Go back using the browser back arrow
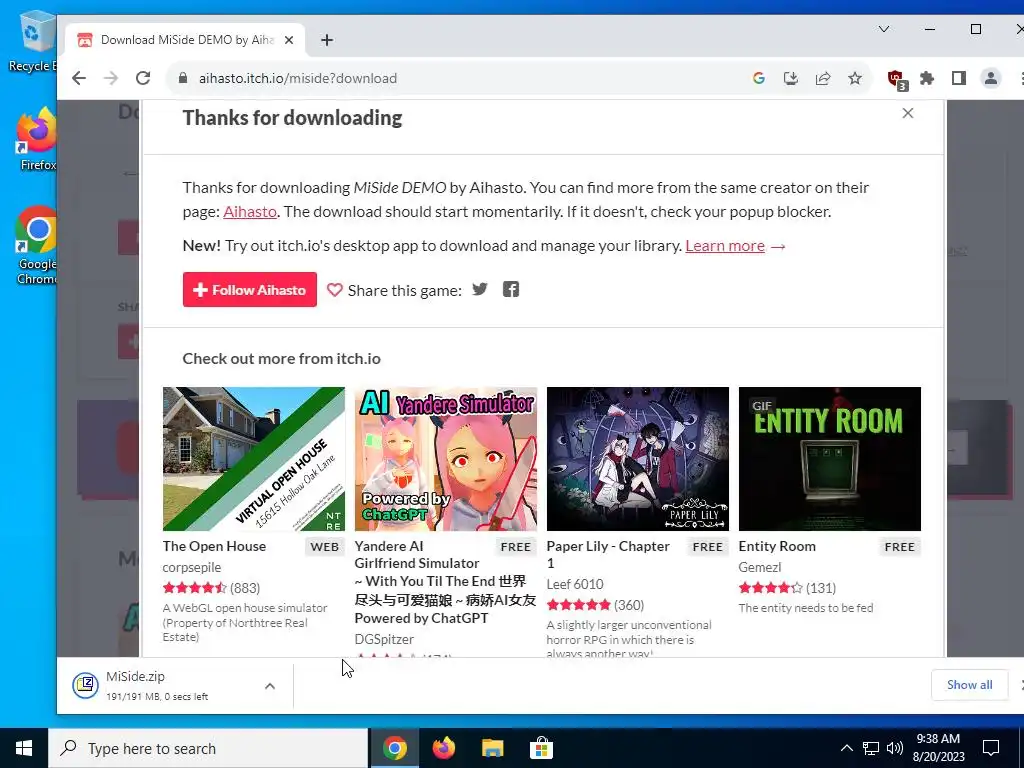This screenshot has width=1024, height=768. (x=79, y=78)
